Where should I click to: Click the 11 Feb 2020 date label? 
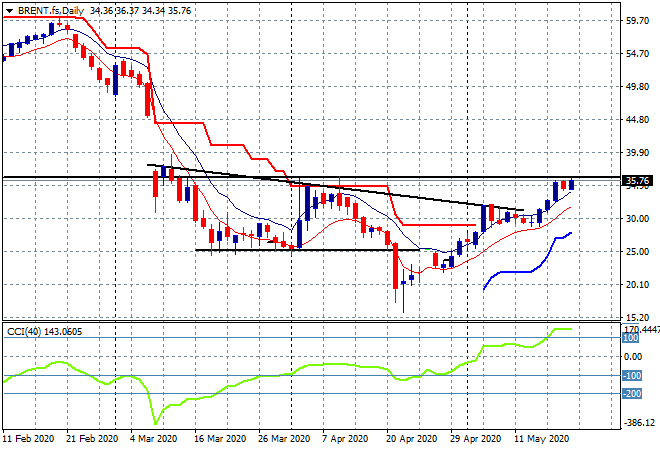(x=28, y=438)
